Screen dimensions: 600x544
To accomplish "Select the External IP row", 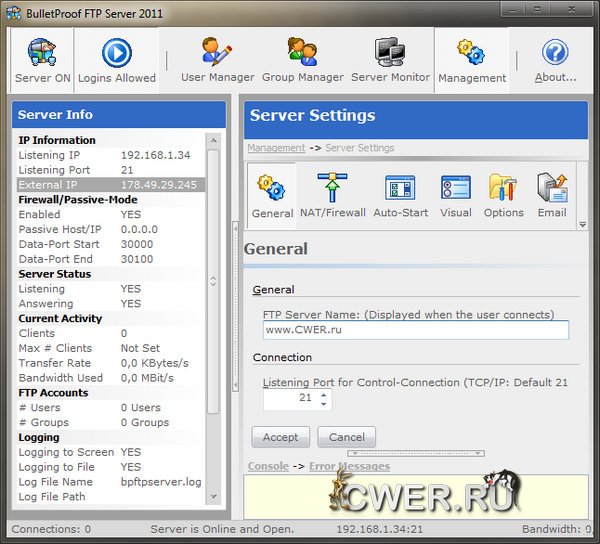I will coord(111,185).
